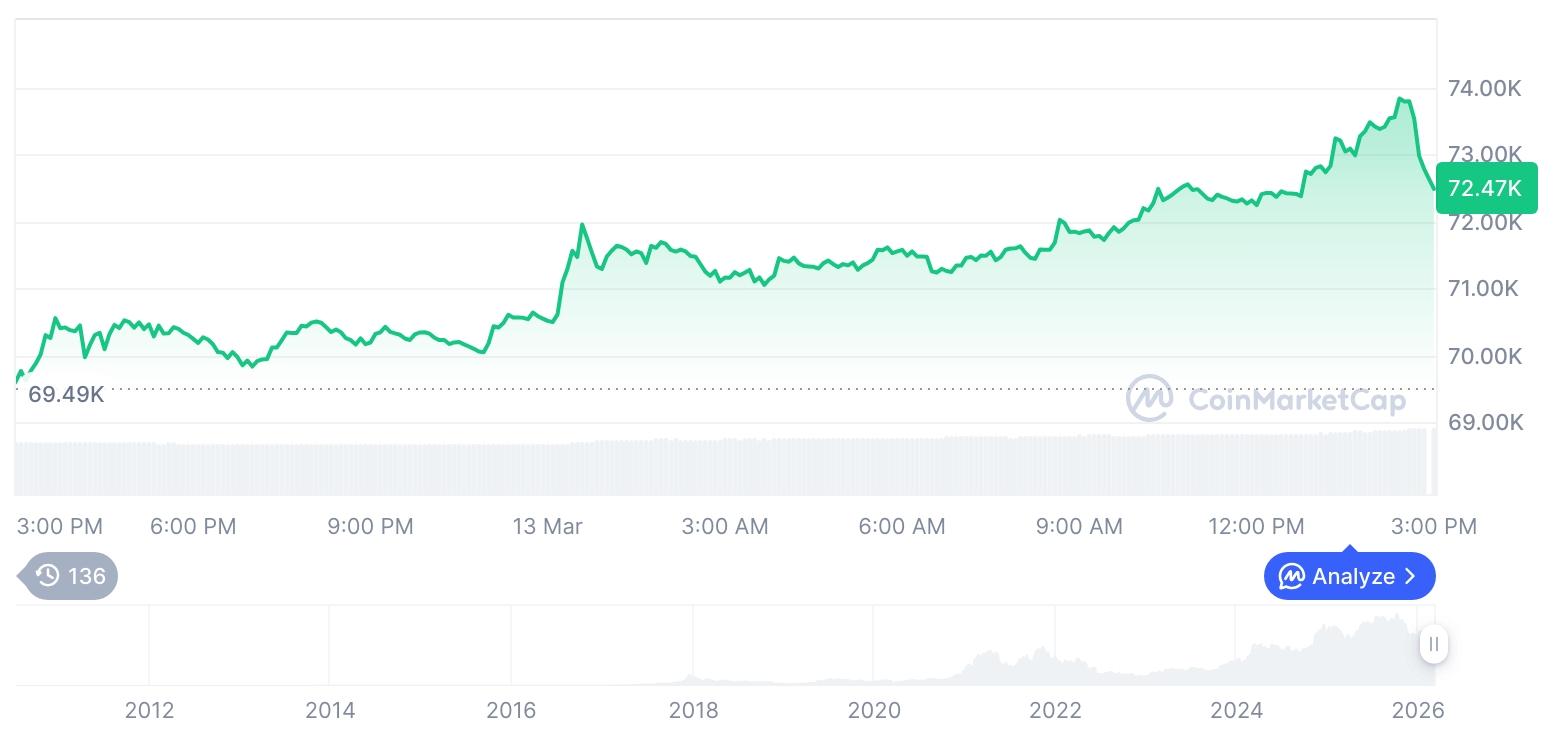Click the 2016 year marker on the timeline
The width and height of the screenshot is (1566, 732).
(511, 710)
